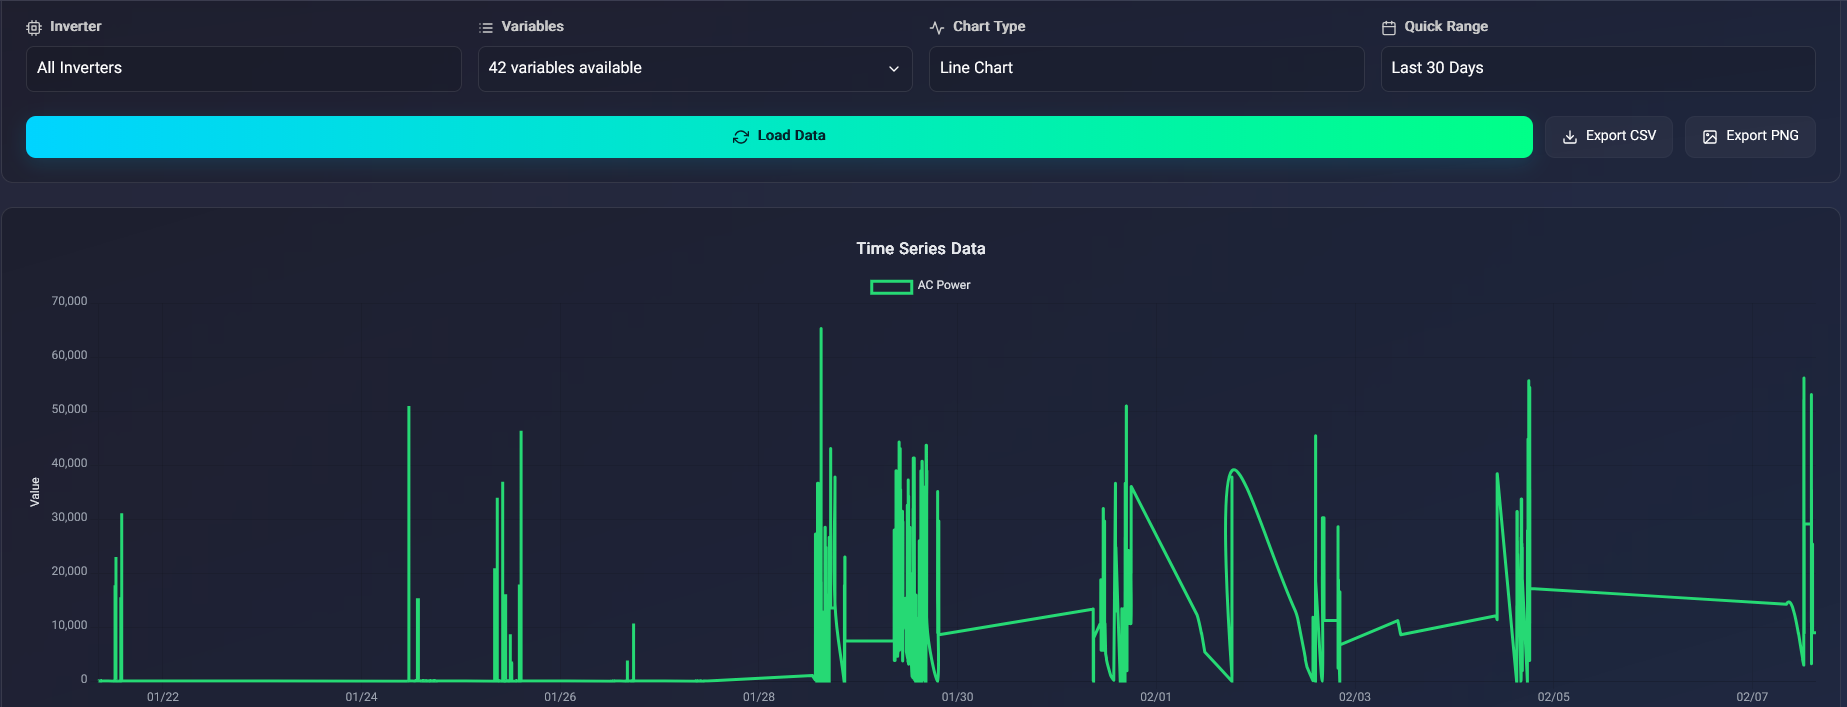Image resolution: width=1847 pixels, height=707 pixels.
Task: Click the green AC Power legend swatch
Action: 891,287
